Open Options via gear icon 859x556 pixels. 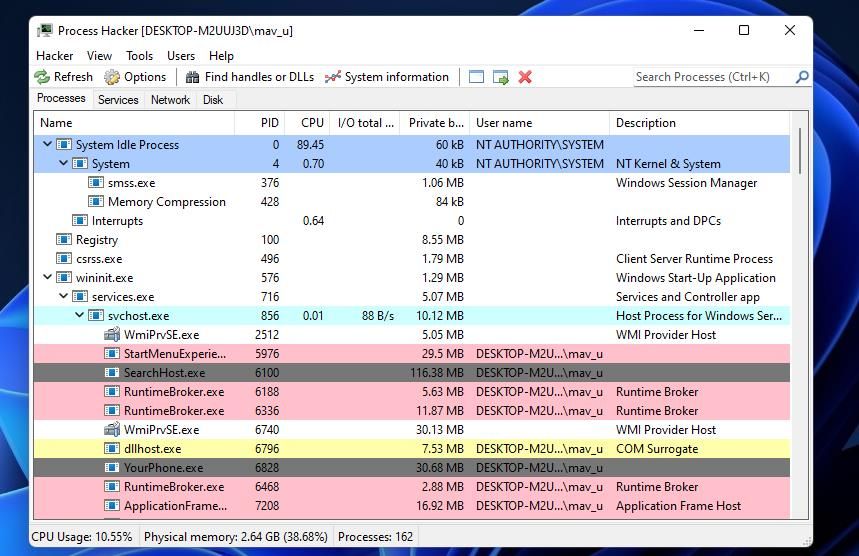pos(112,77)
